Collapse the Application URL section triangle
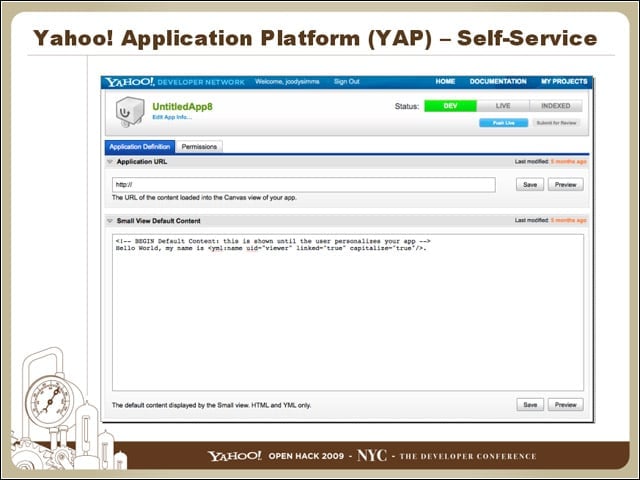Image resolution: width=640 pixels, height=480 pixels. tap(110, 162)
